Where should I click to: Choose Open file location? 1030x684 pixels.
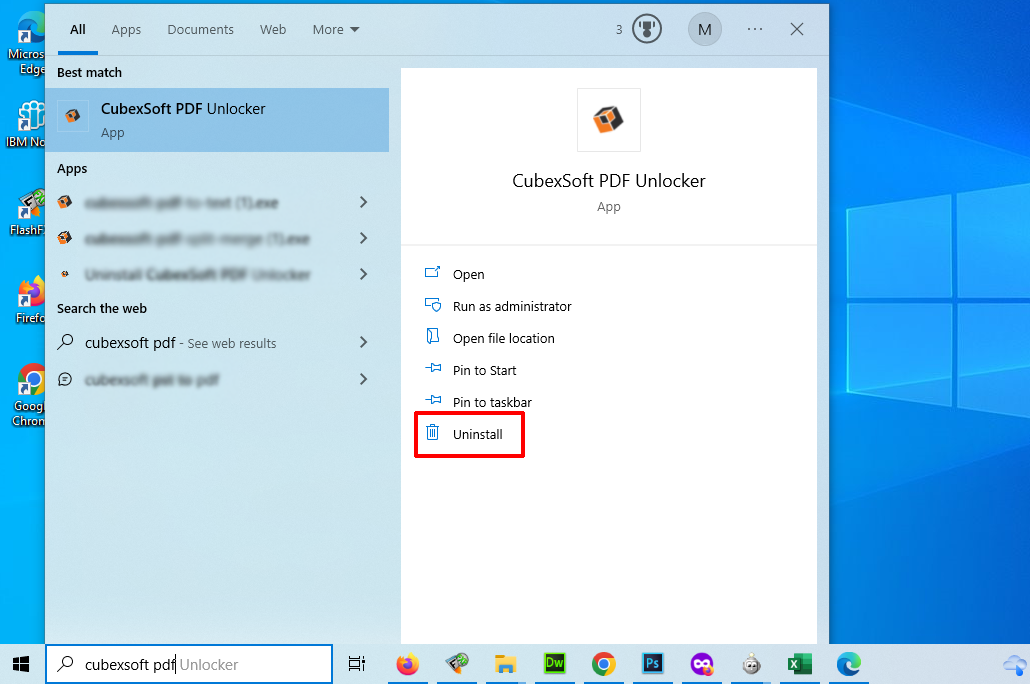(x=489, y=338)
